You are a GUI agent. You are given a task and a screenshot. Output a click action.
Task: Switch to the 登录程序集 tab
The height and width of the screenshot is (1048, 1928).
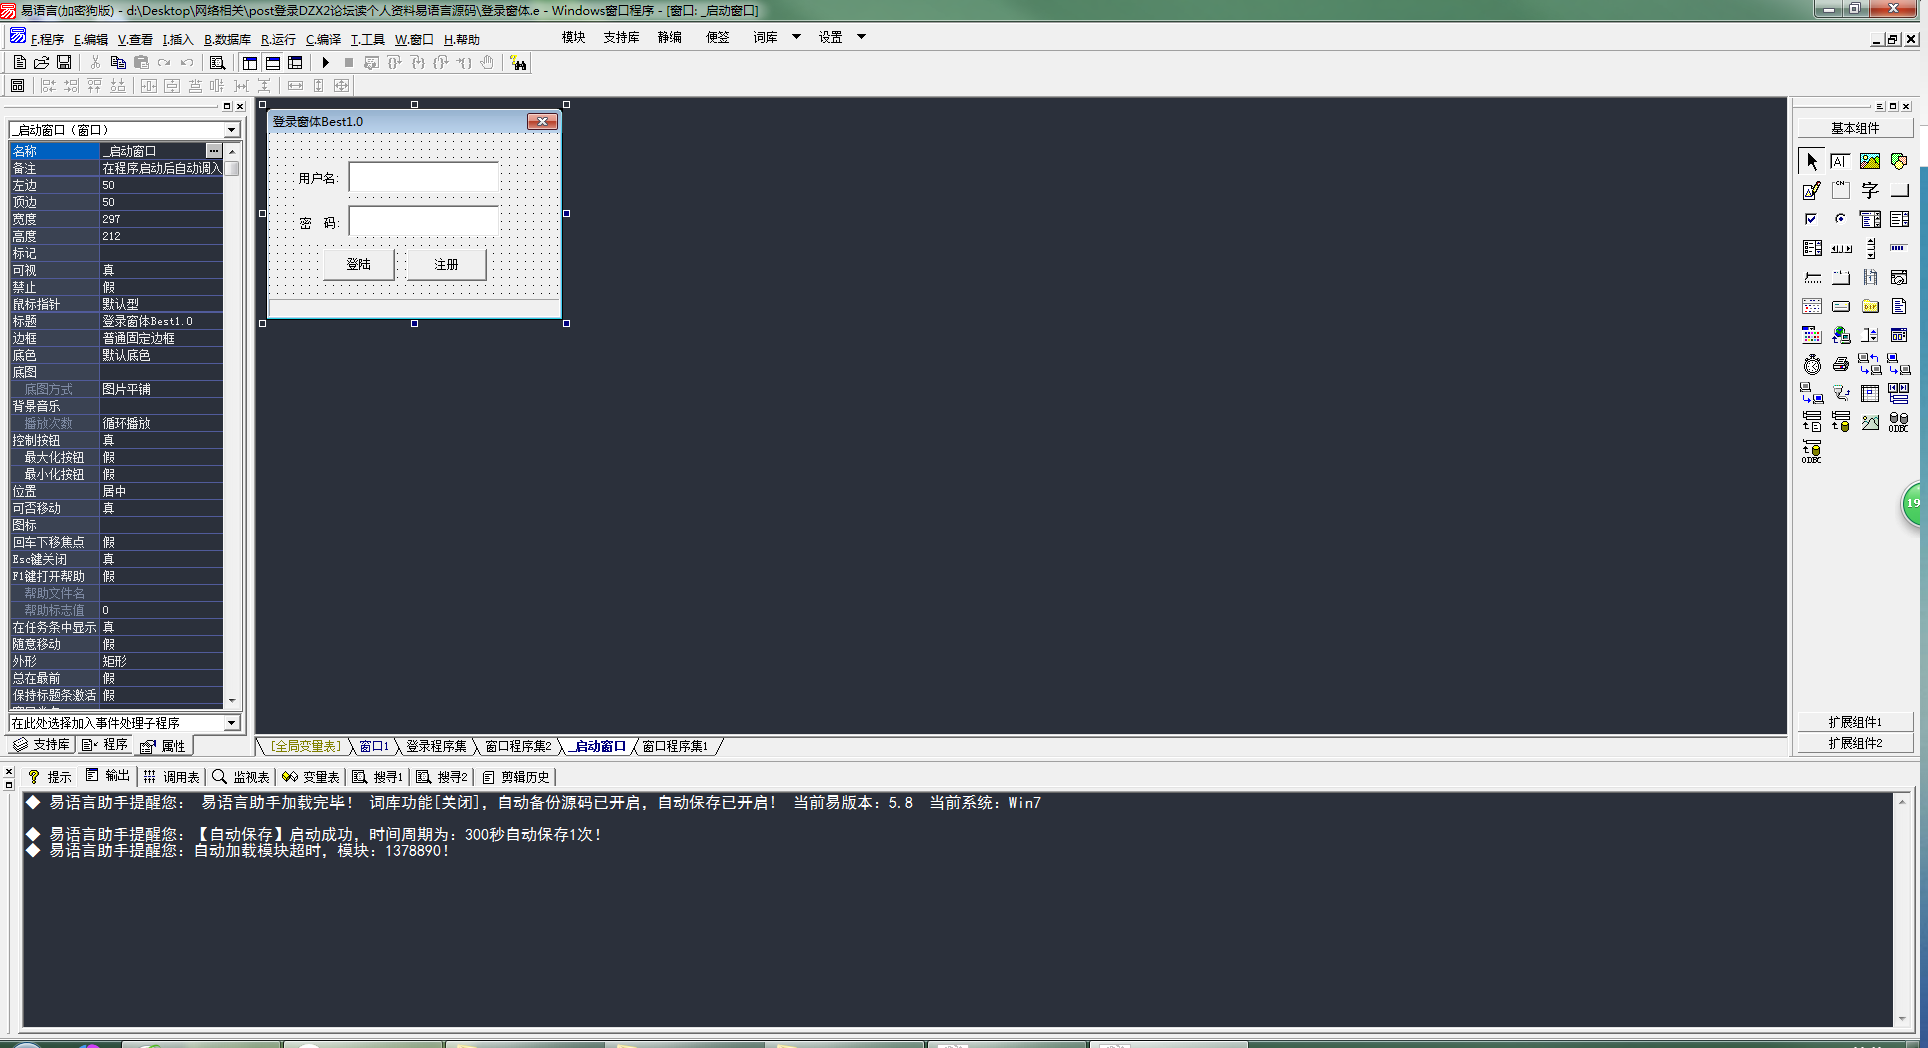coord(436,746)
